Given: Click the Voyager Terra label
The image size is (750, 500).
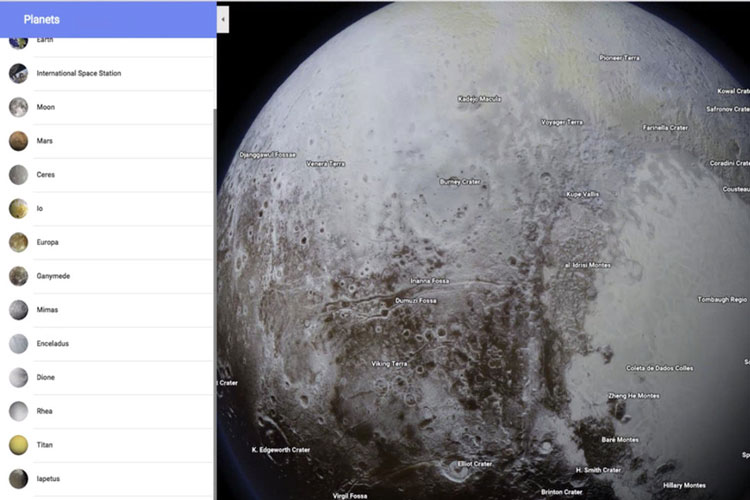Looking at the screenshot, I should [561, 122].
